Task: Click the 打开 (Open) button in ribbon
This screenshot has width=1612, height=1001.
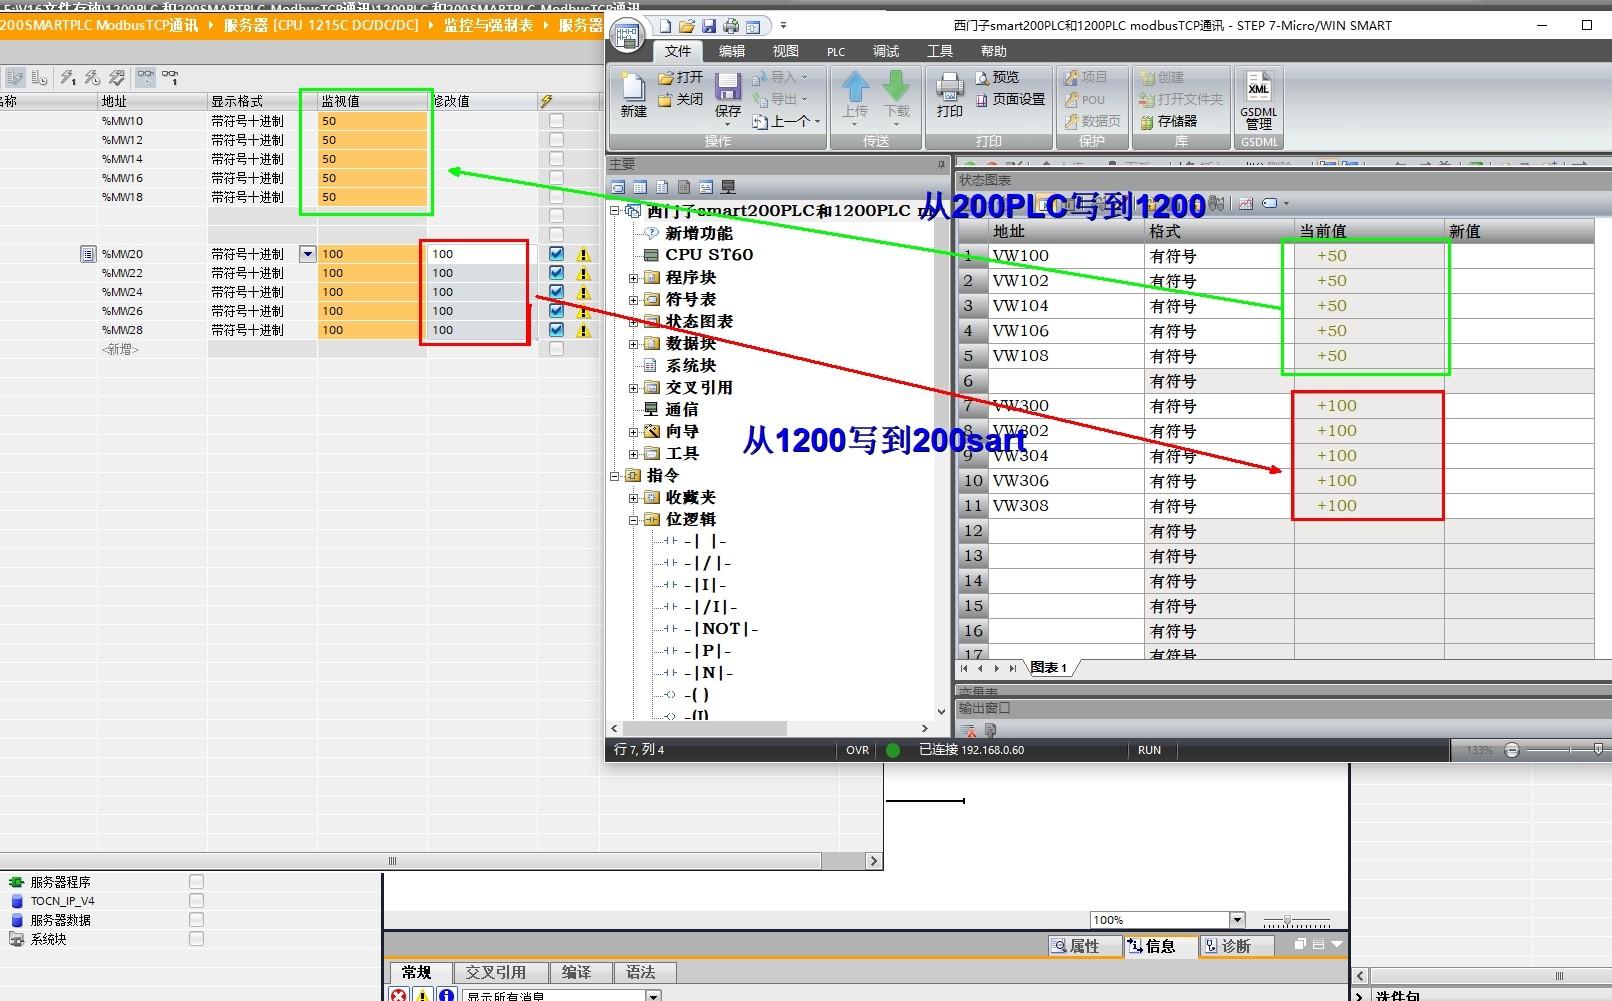Action: 681,77
